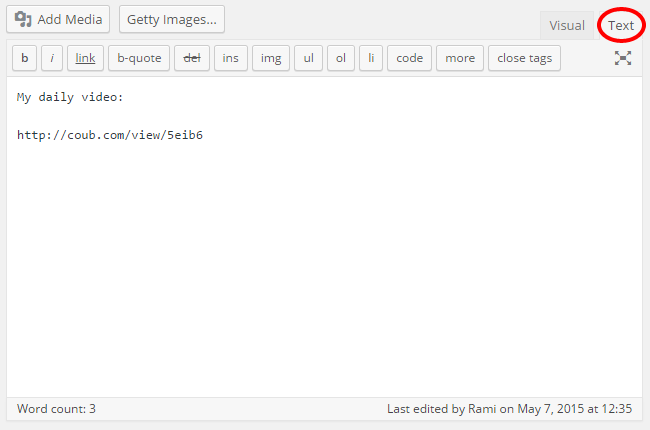Image resolution: width=650 pixels, height=430 pixels.
Task: Add inserted text tag with ins
Action: pyautogui.click(x=230, y=58)
